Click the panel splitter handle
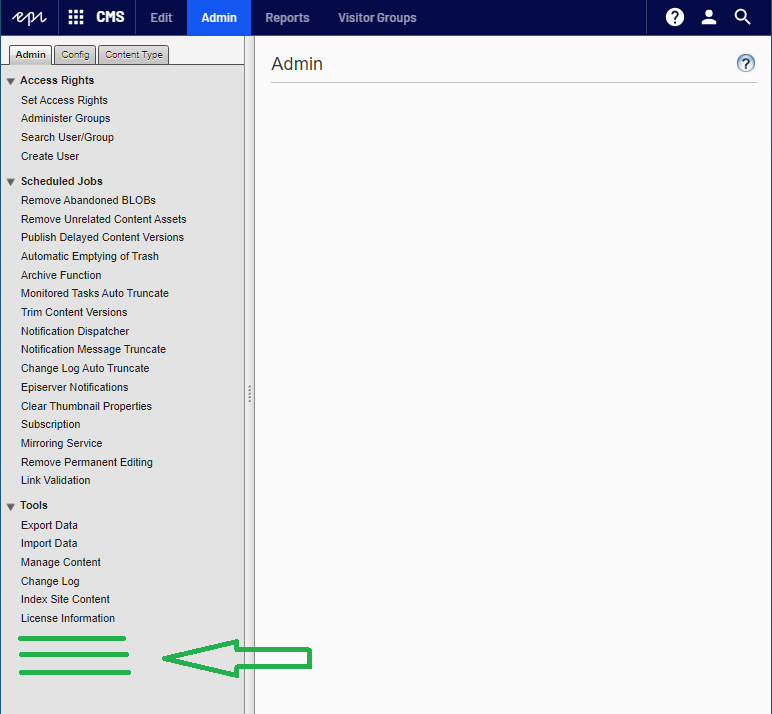This screenshot has width=772, height=714. (x=249, y=394)
